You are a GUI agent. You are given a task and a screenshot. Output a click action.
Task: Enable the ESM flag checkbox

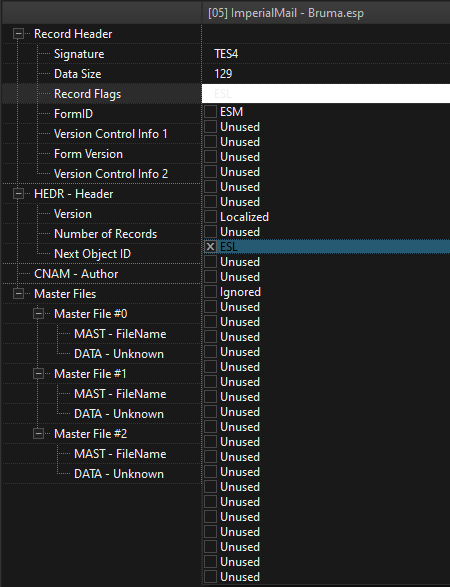(210, 112)
